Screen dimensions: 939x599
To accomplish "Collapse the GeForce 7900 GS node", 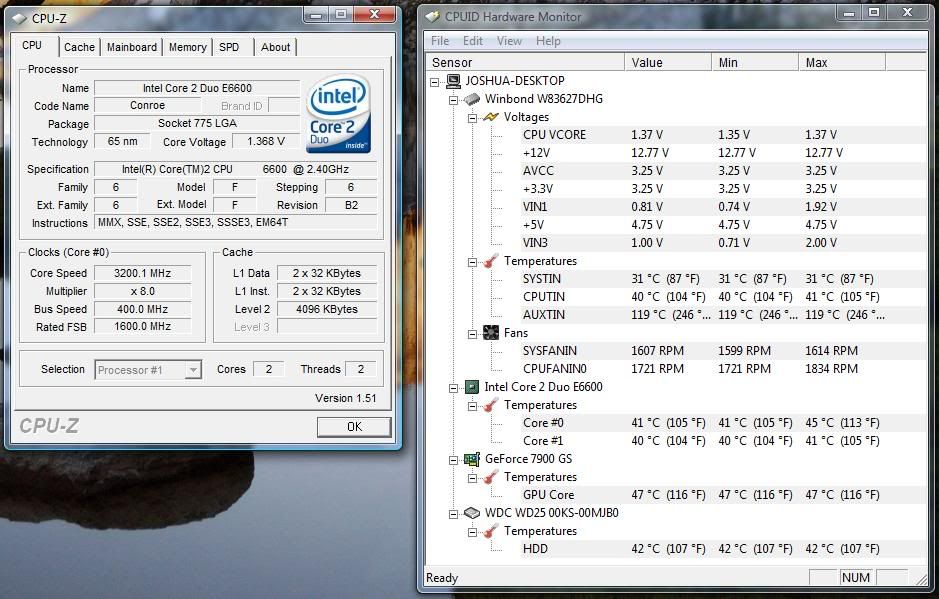I will point(453,460).
